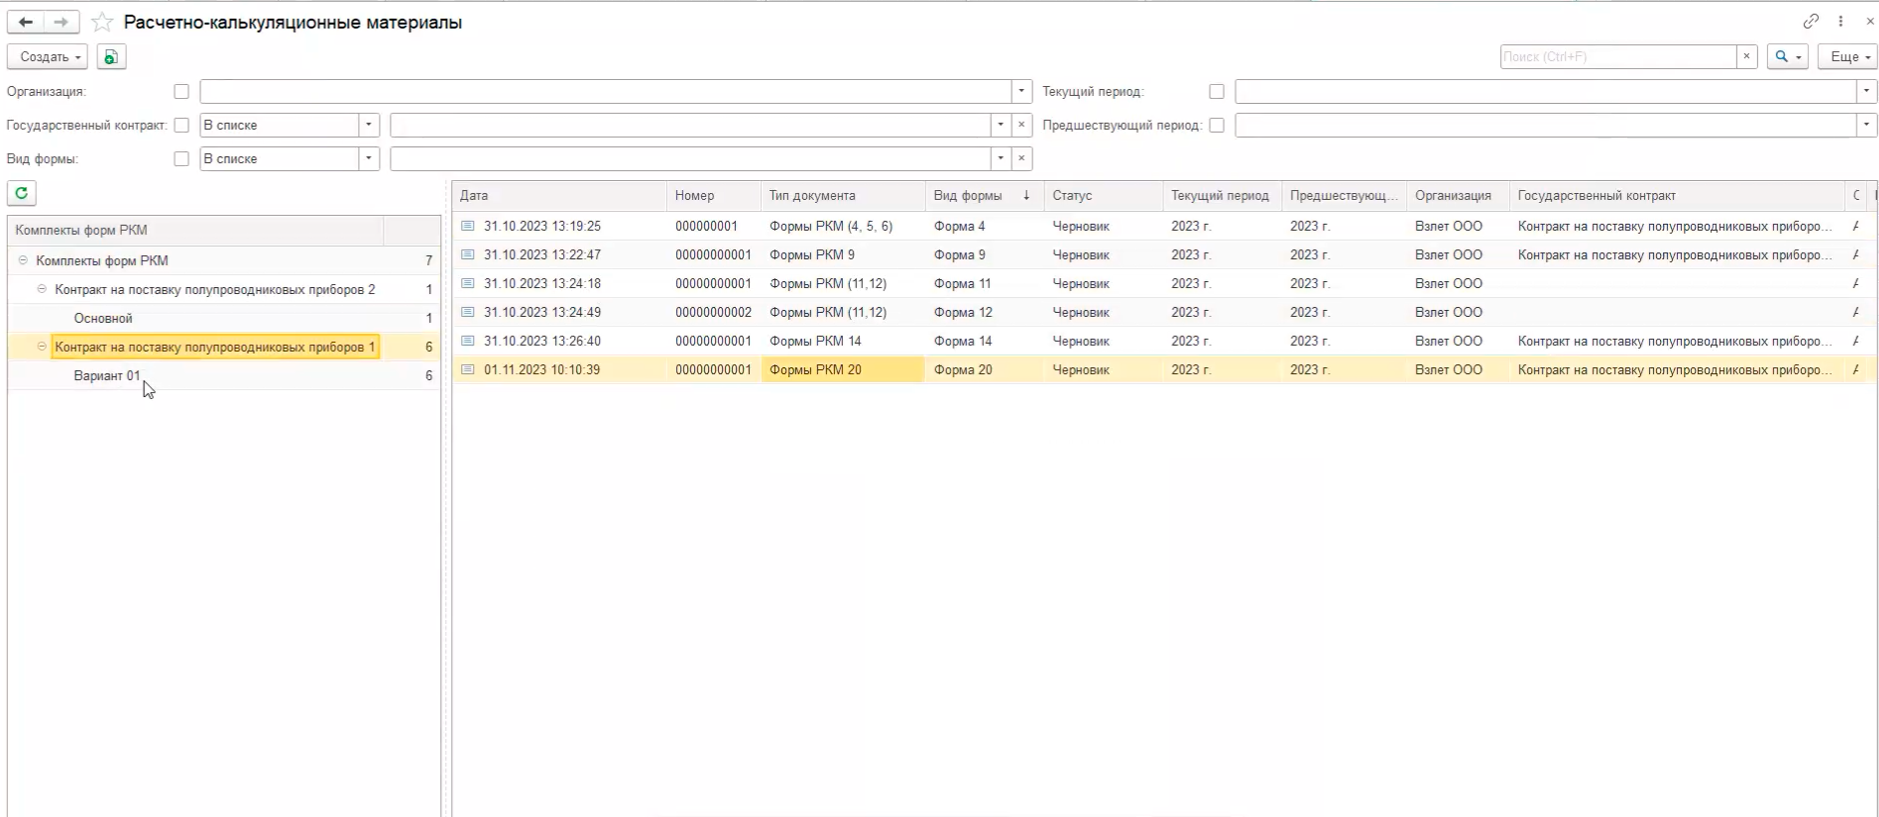1879x817 pixels.
Task: Open the magnifier search options button
Action: click(1787, 57)
